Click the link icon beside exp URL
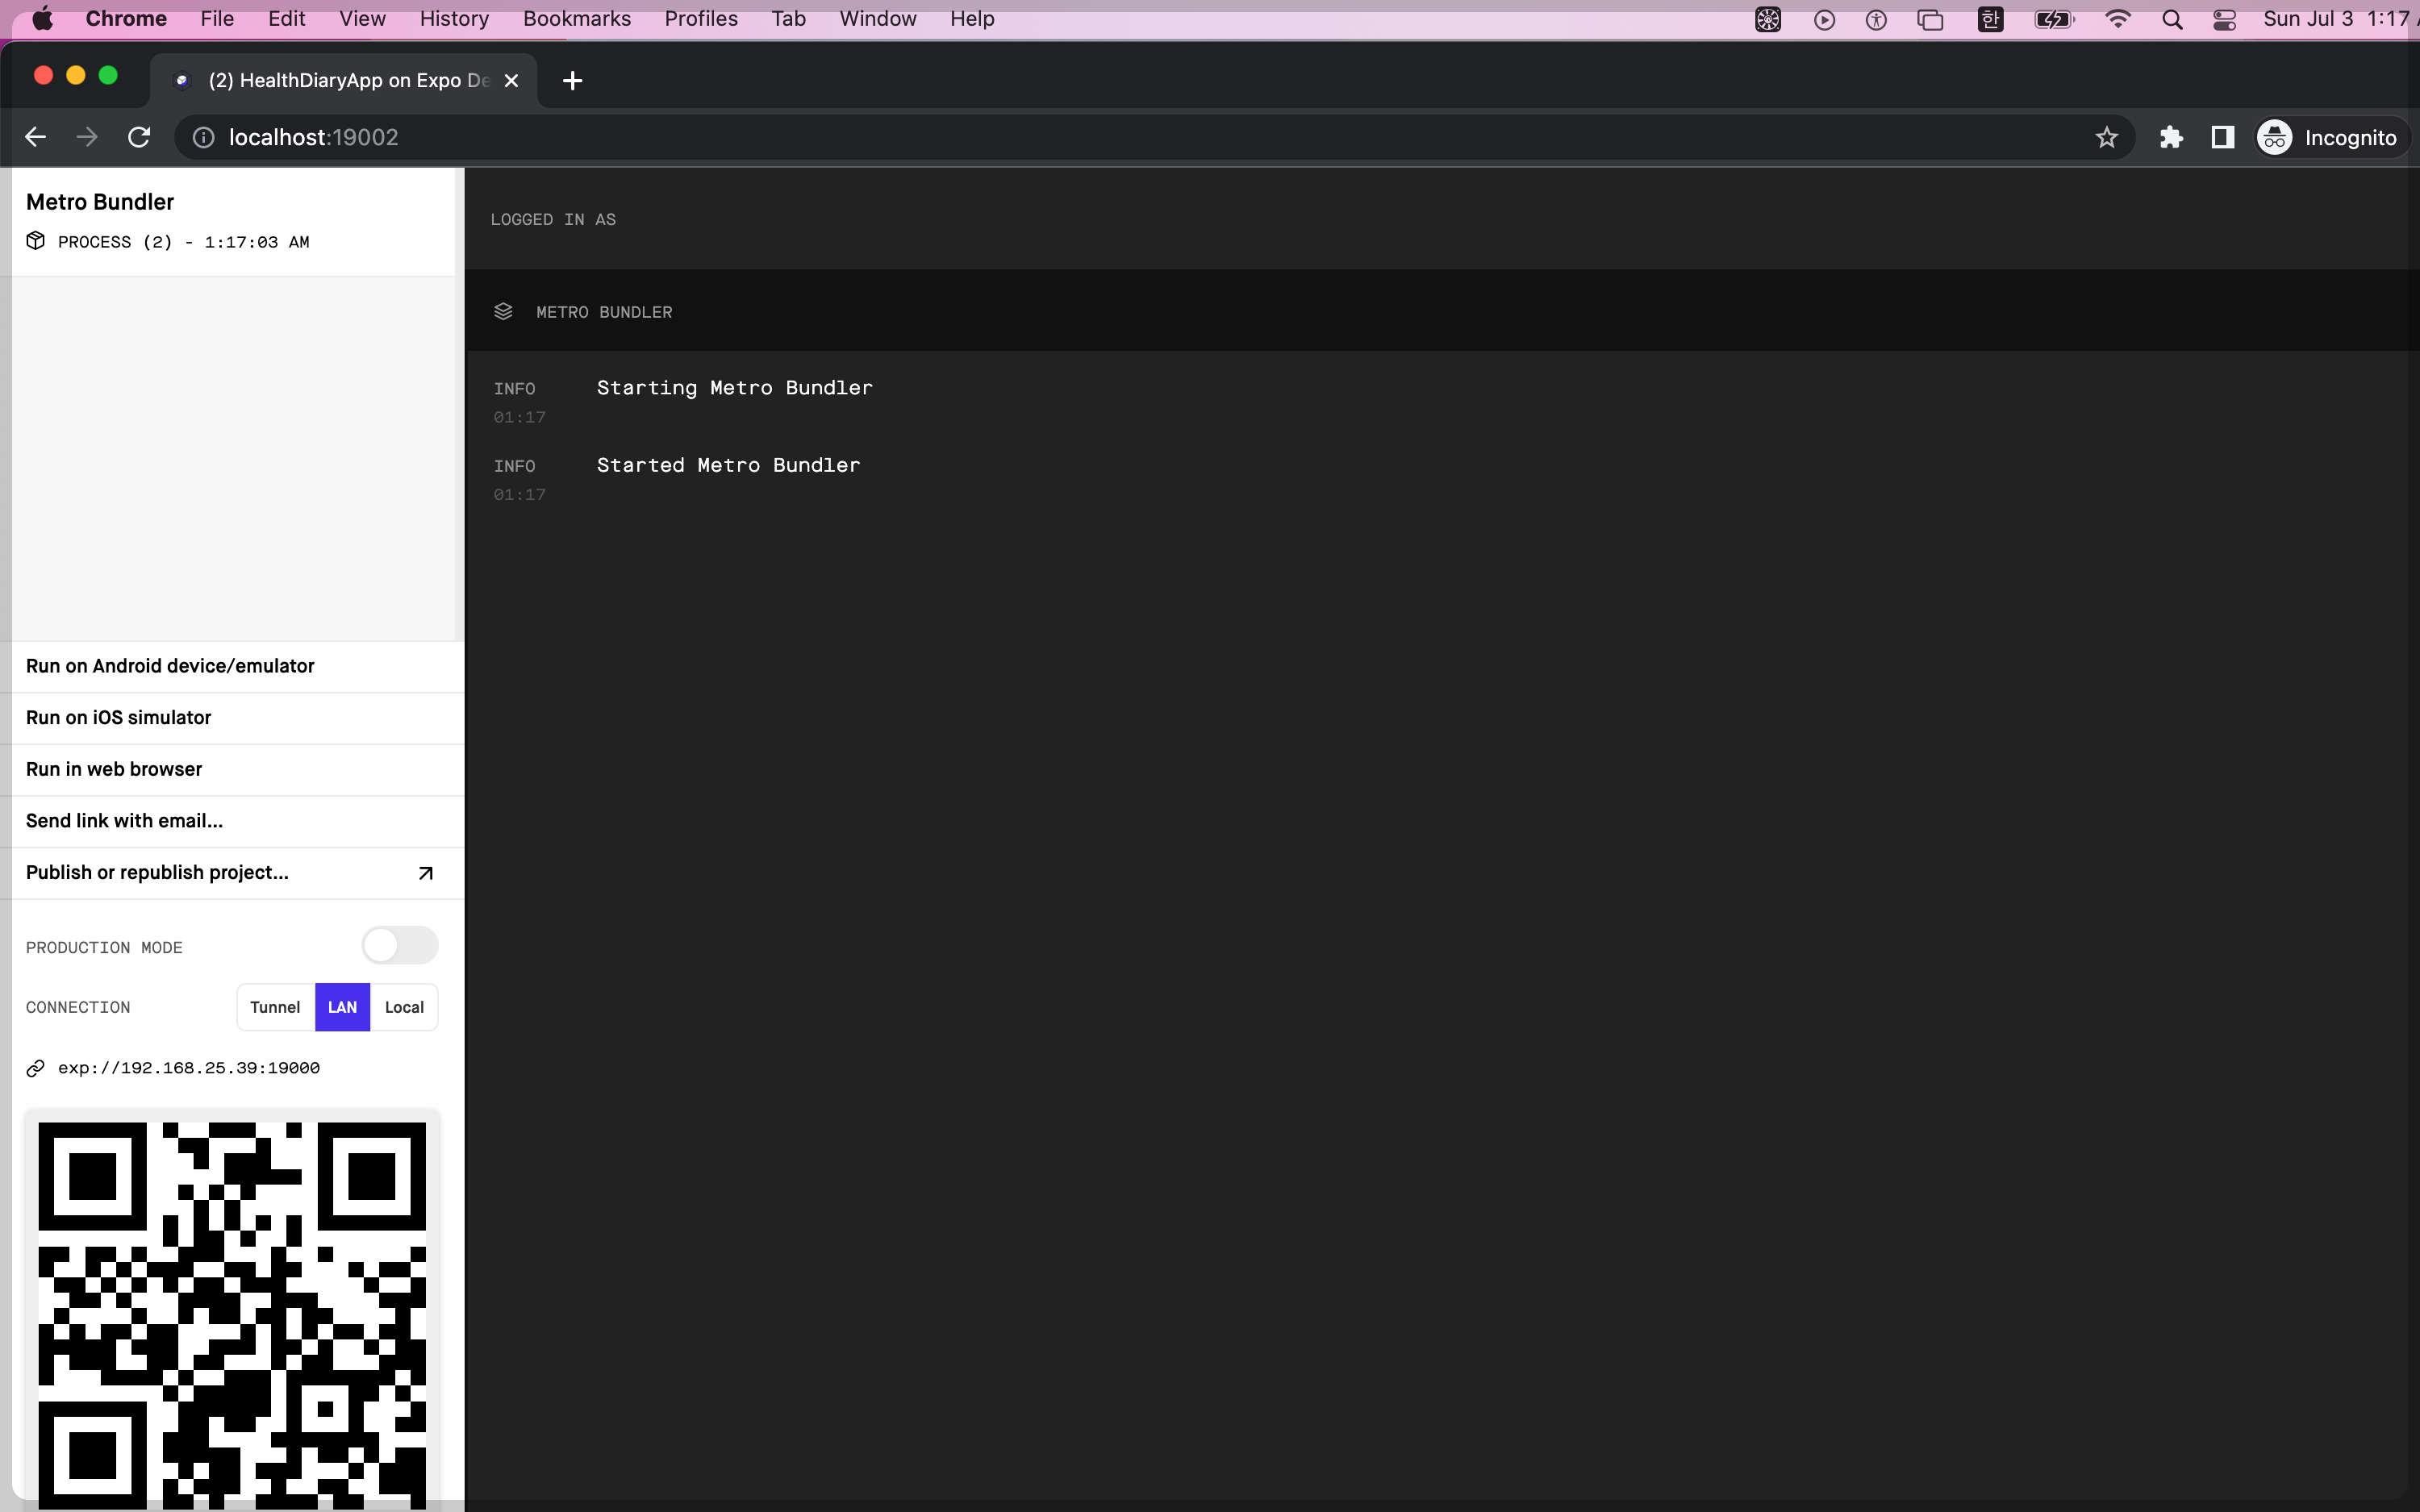The height and width of the screenshot is (1512, 2420). coord(36,1068)
